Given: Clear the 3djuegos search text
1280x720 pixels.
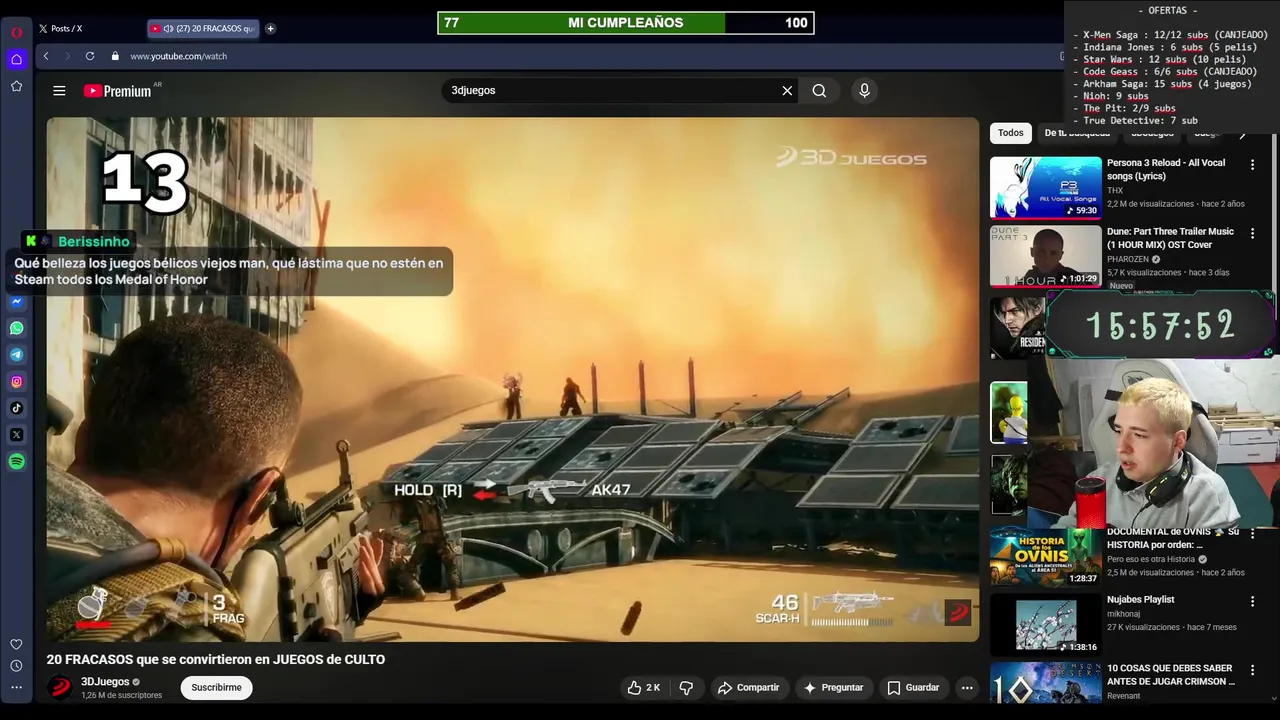Looking at the screenshot, I should 787,90.
